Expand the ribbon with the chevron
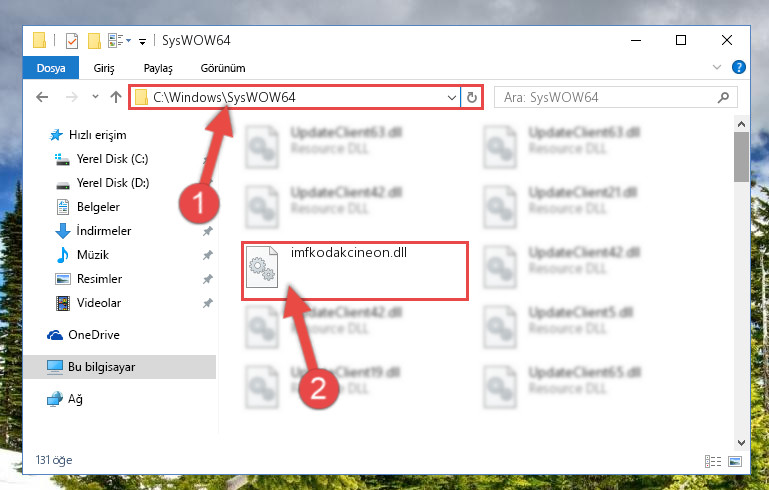Screen dimensions: 769x490 (x=717, y=67)
